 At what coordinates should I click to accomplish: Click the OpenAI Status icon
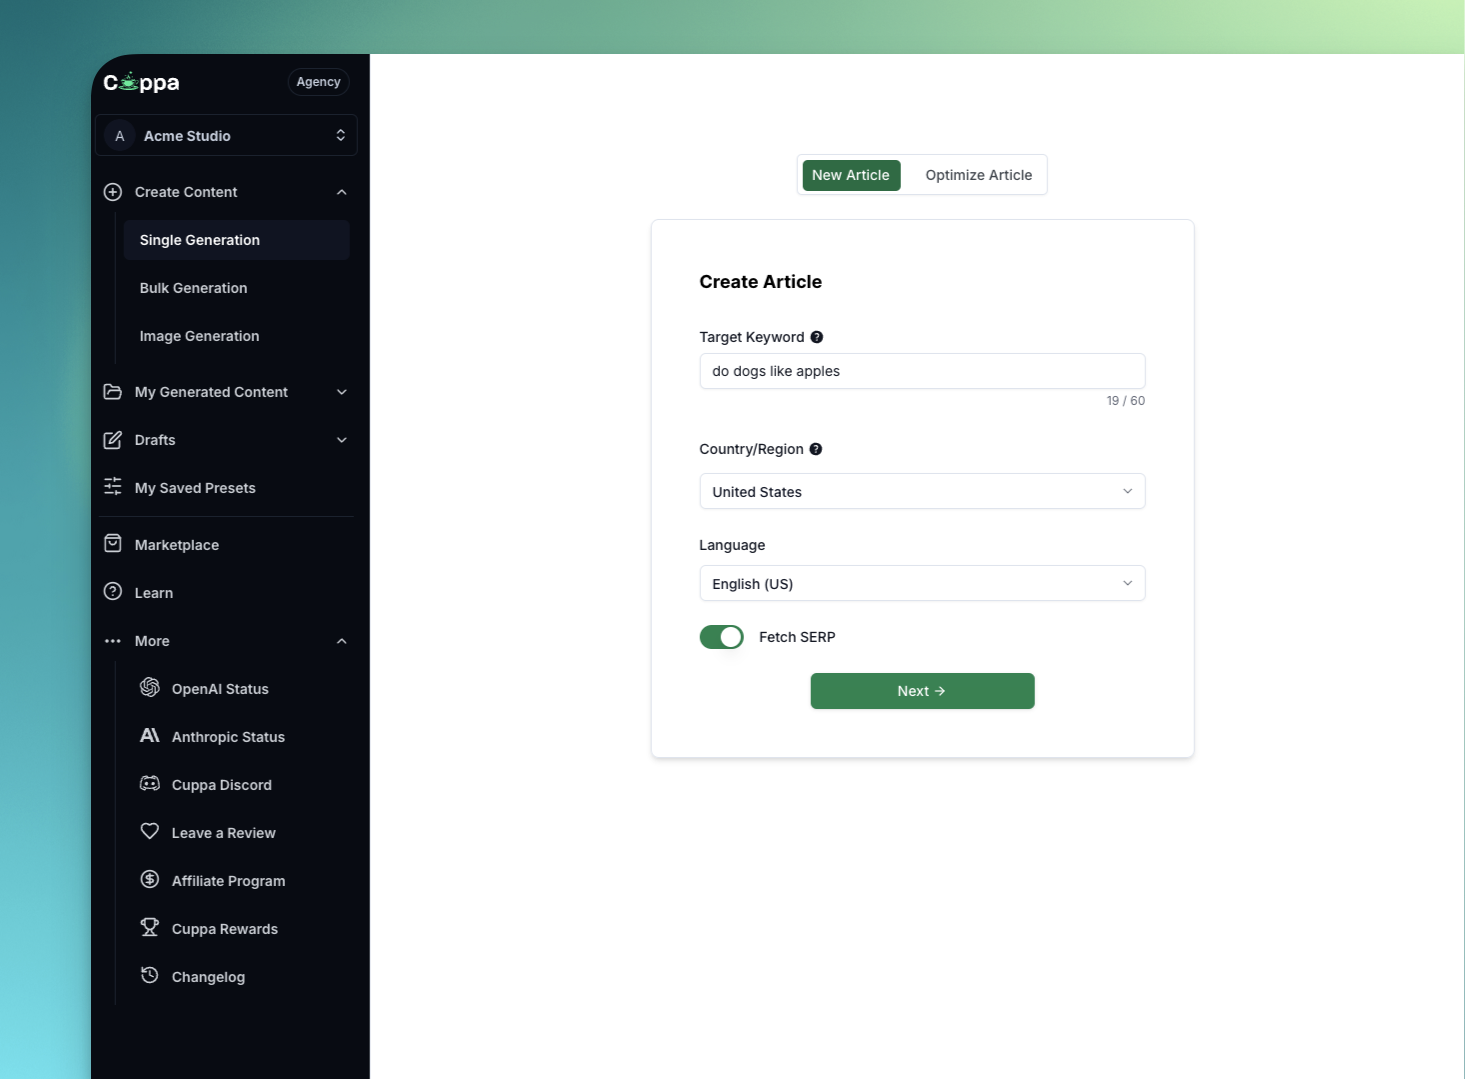tap(150, 688)
